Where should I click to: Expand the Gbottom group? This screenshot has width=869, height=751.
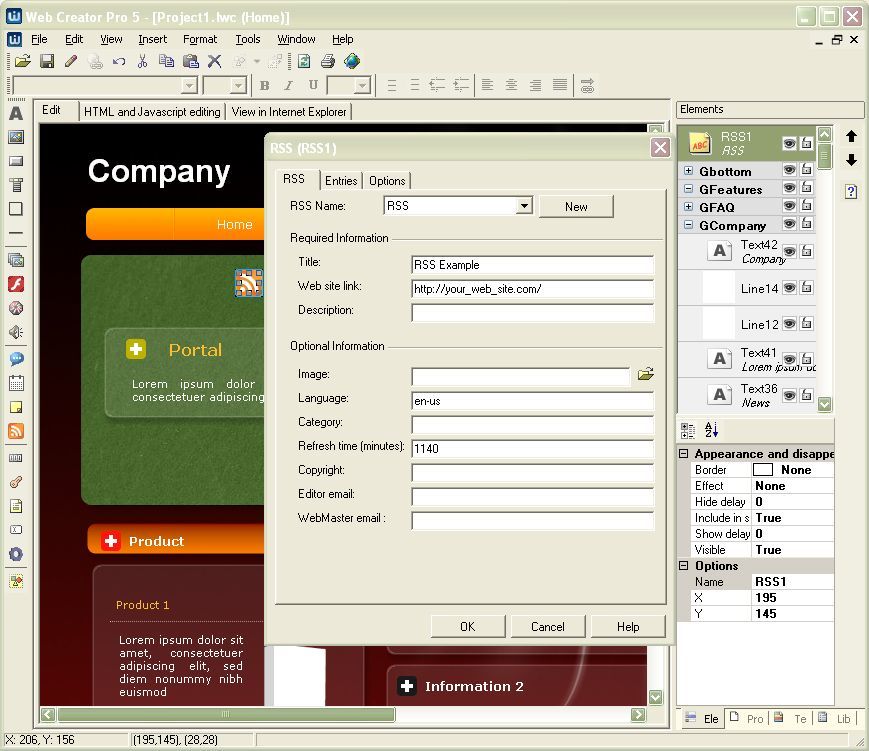[688, 171]
